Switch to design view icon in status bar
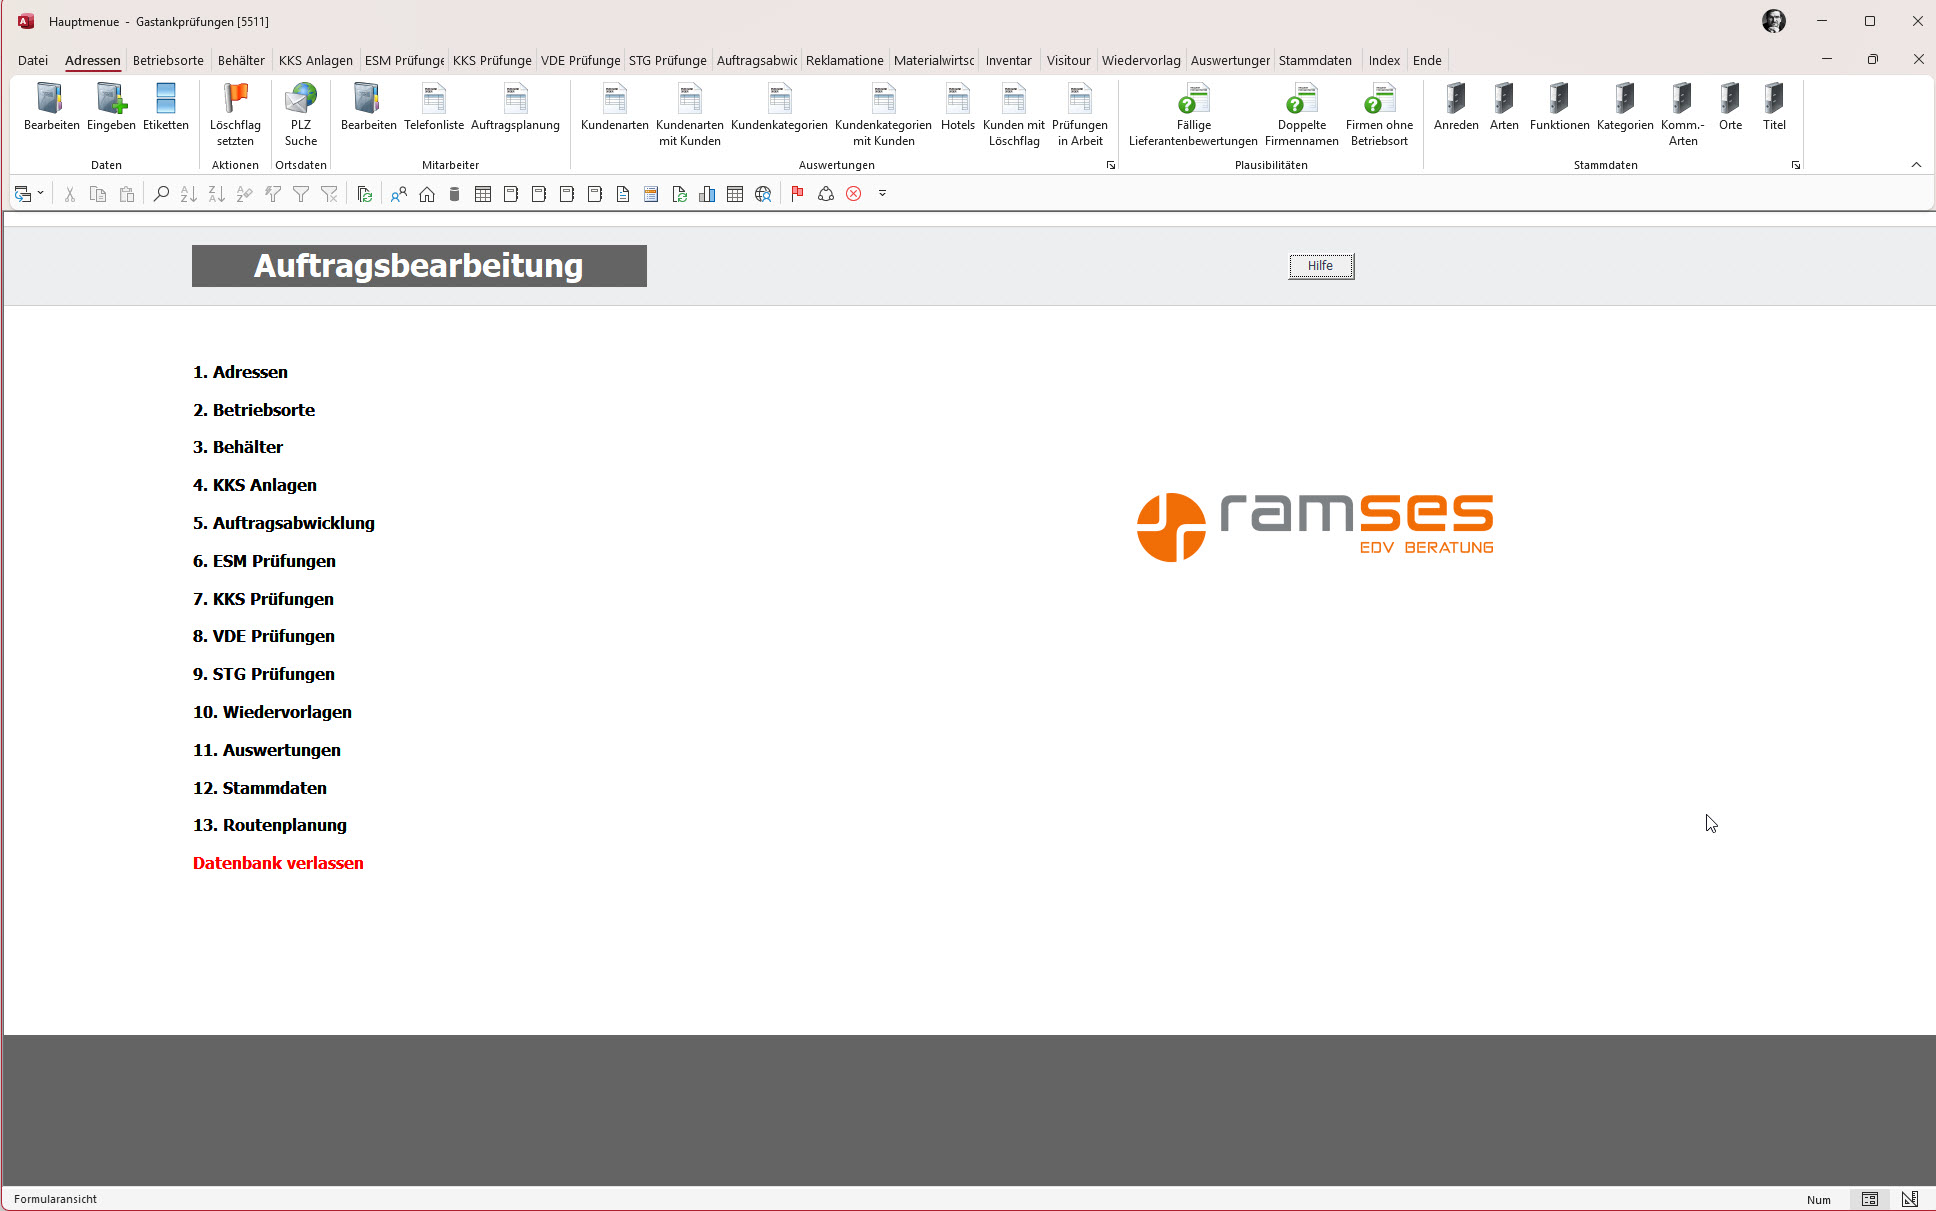The image size is (1936, 1211). click(1909, 1199)
